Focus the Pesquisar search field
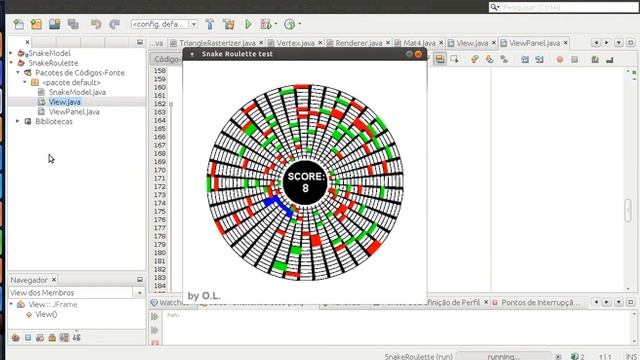The image size is (640, 360). [x=564, y=7]
